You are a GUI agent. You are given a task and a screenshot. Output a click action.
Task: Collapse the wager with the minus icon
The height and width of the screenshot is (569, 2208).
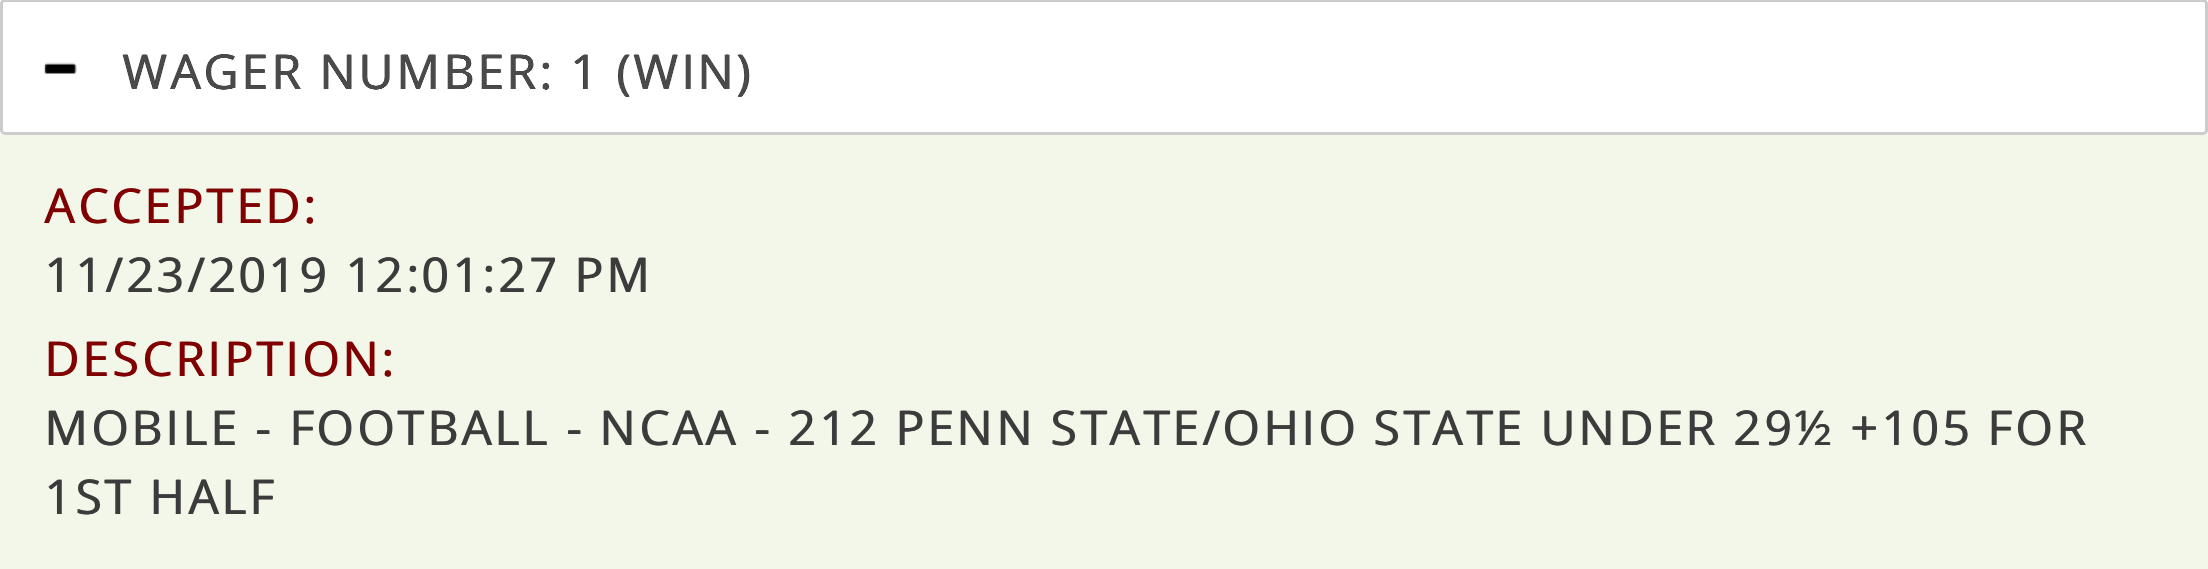(x=61, y=70)
